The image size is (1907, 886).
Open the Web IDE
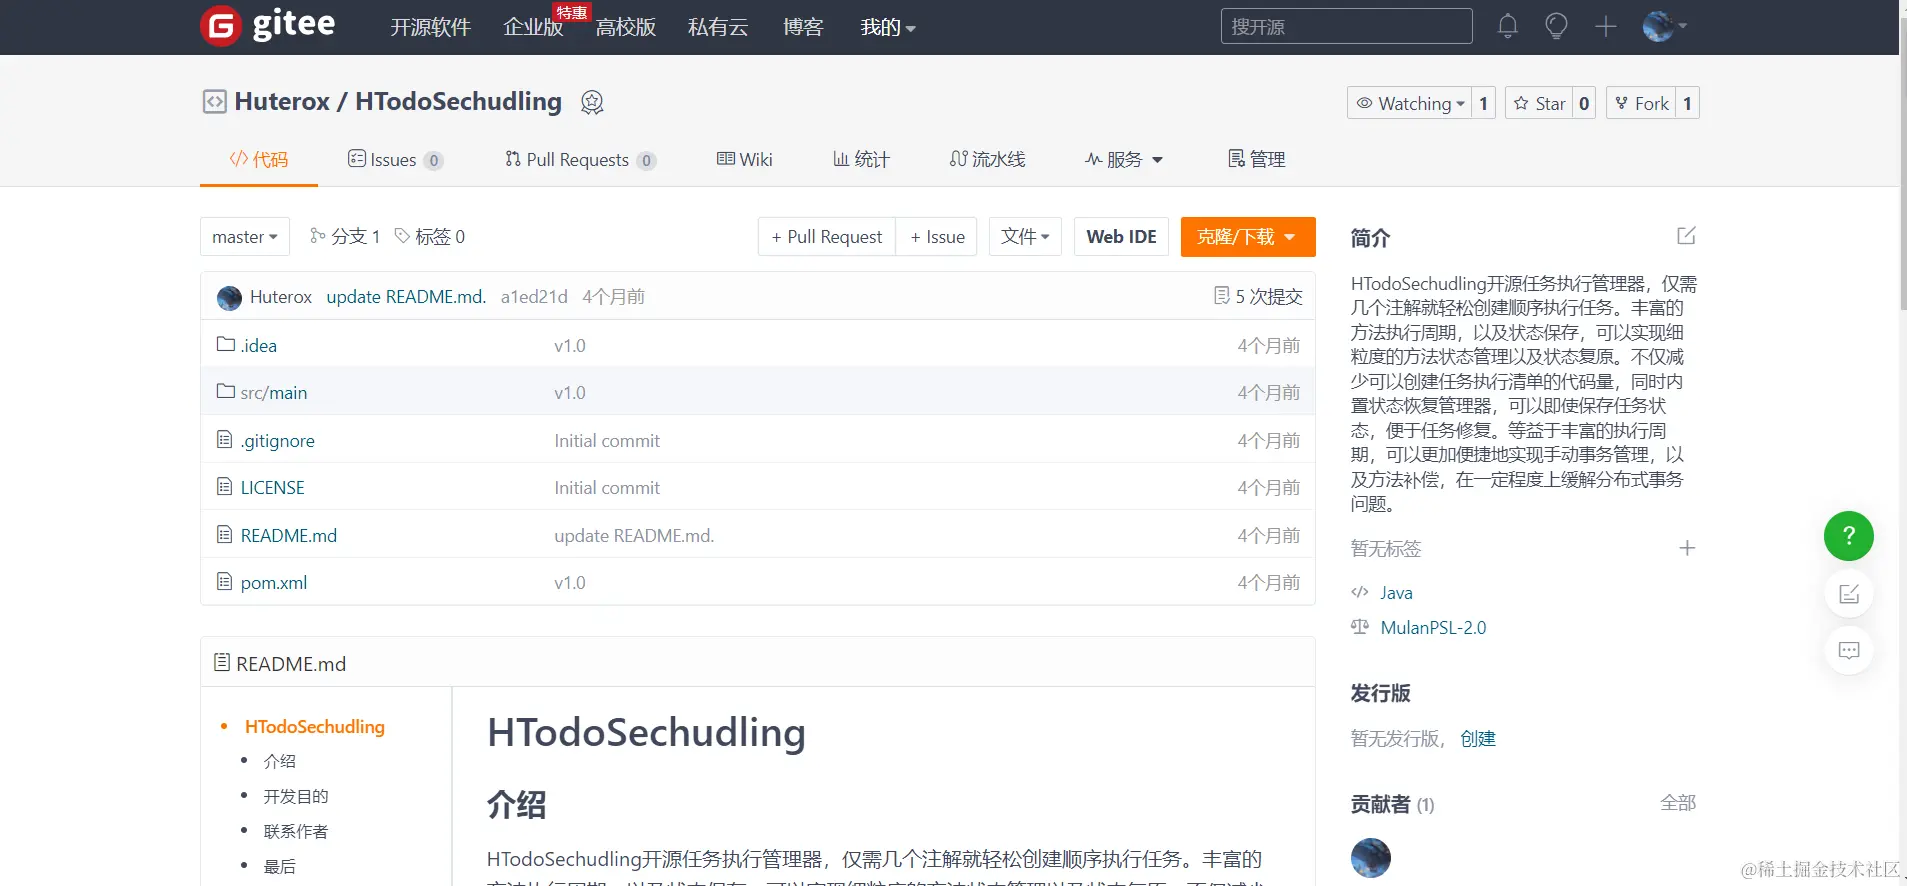pyautogui.click(x=1121, y=237)
